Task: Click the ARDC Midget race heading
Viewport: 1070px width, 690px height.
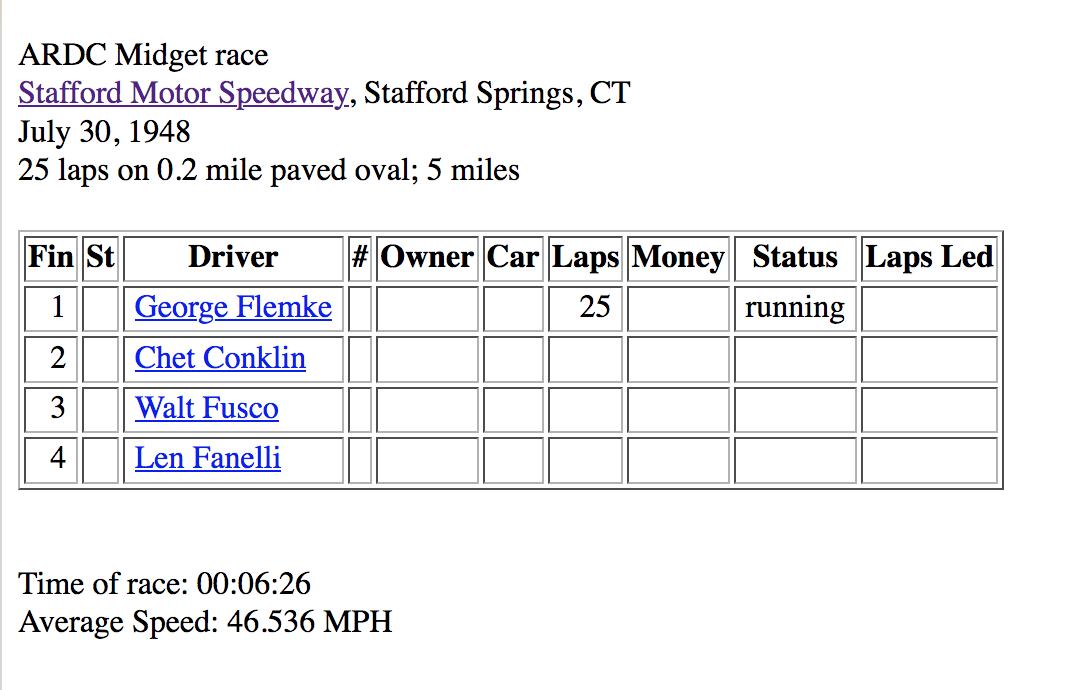Action: tap(143, 55)
